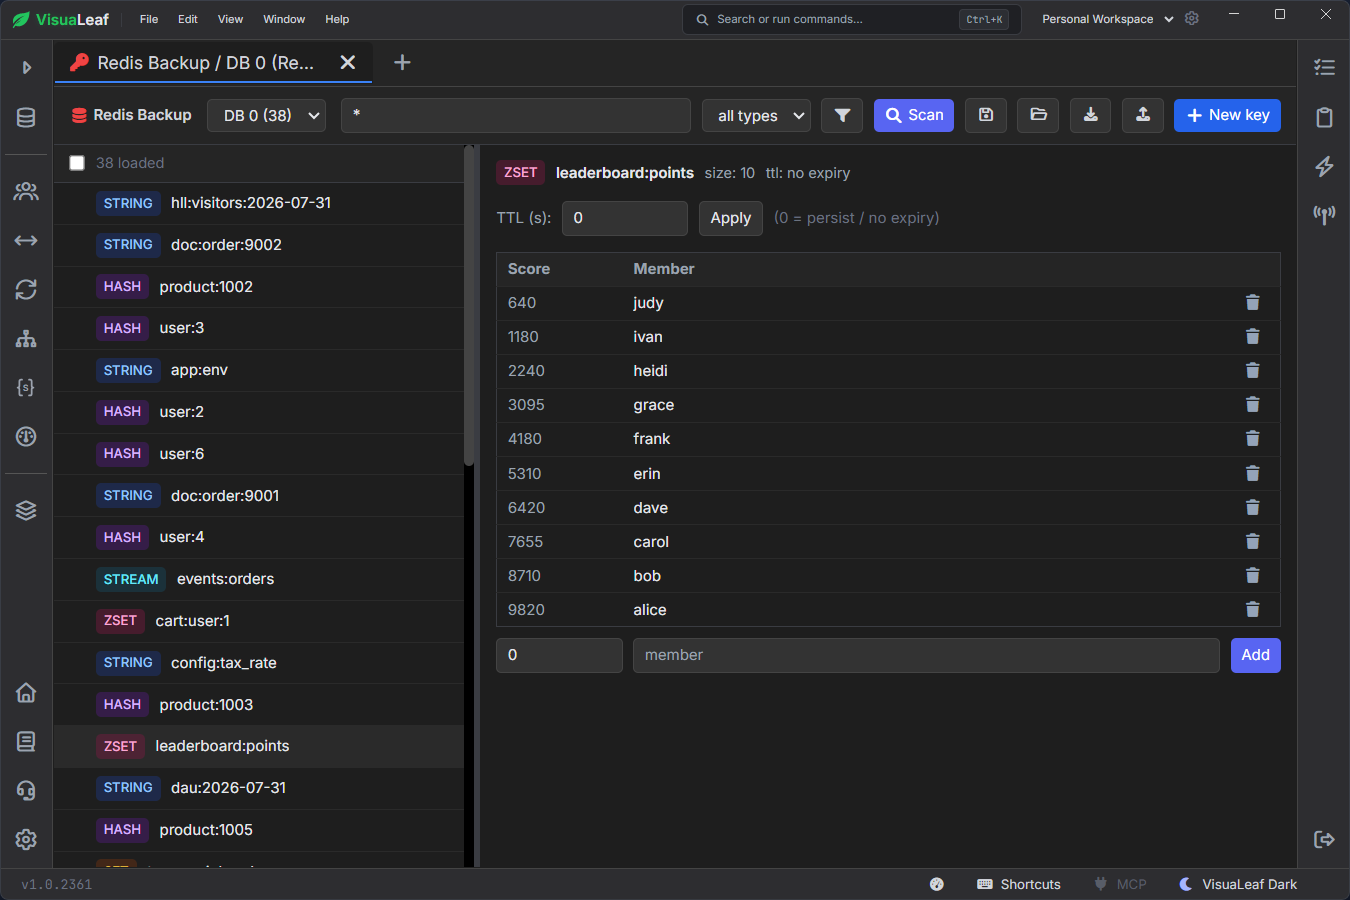Click the double-arrow transfer sidebar icon
The image size is (1350, 900).
(x=26, y=240)
